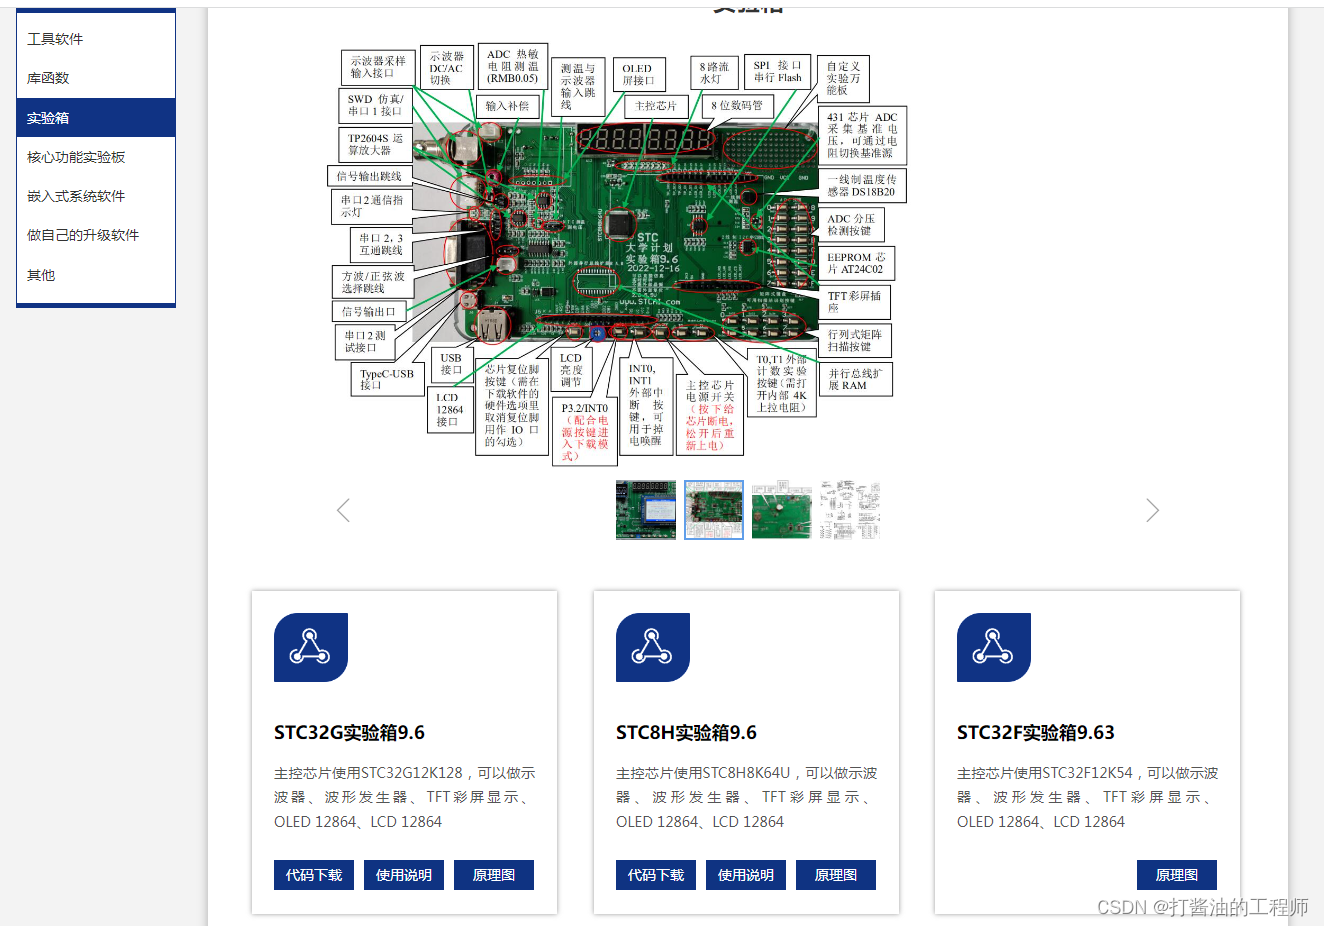Click the STC8H实验箱9.6 title

[686, 733]
